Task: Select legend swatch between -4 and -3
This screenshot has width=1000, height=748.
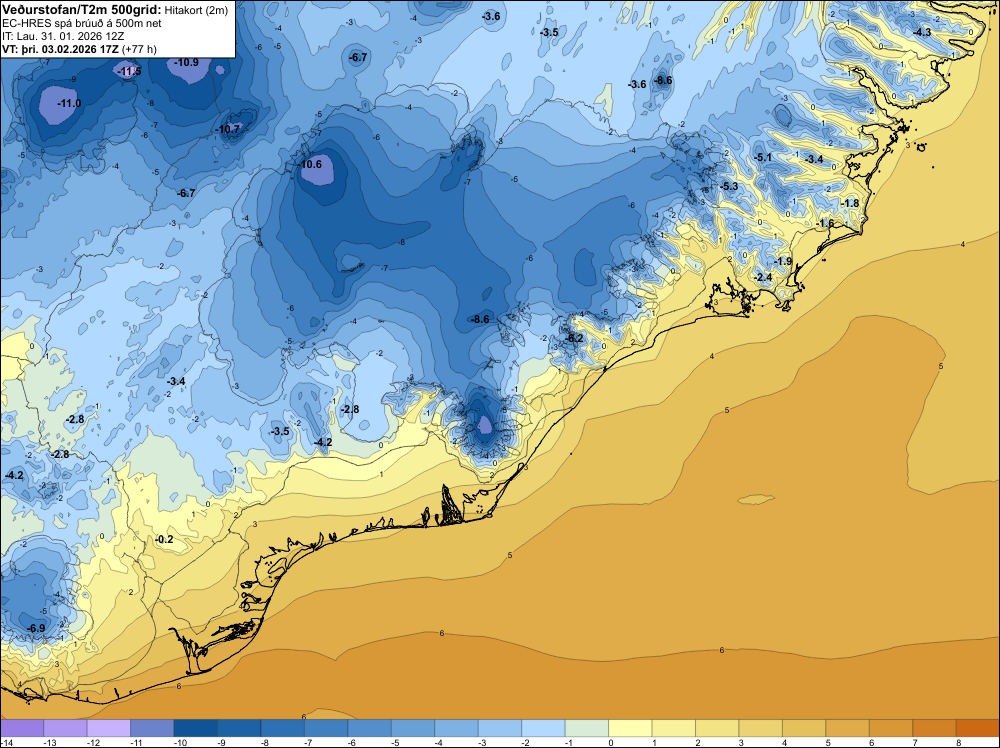Action: (457, 728)
